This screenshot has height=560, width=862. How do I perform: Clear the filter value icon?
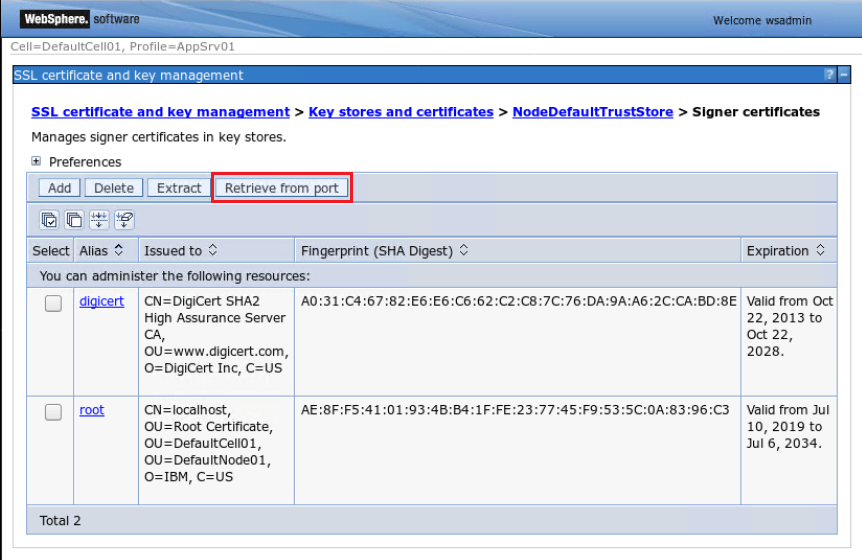(124, 220)
